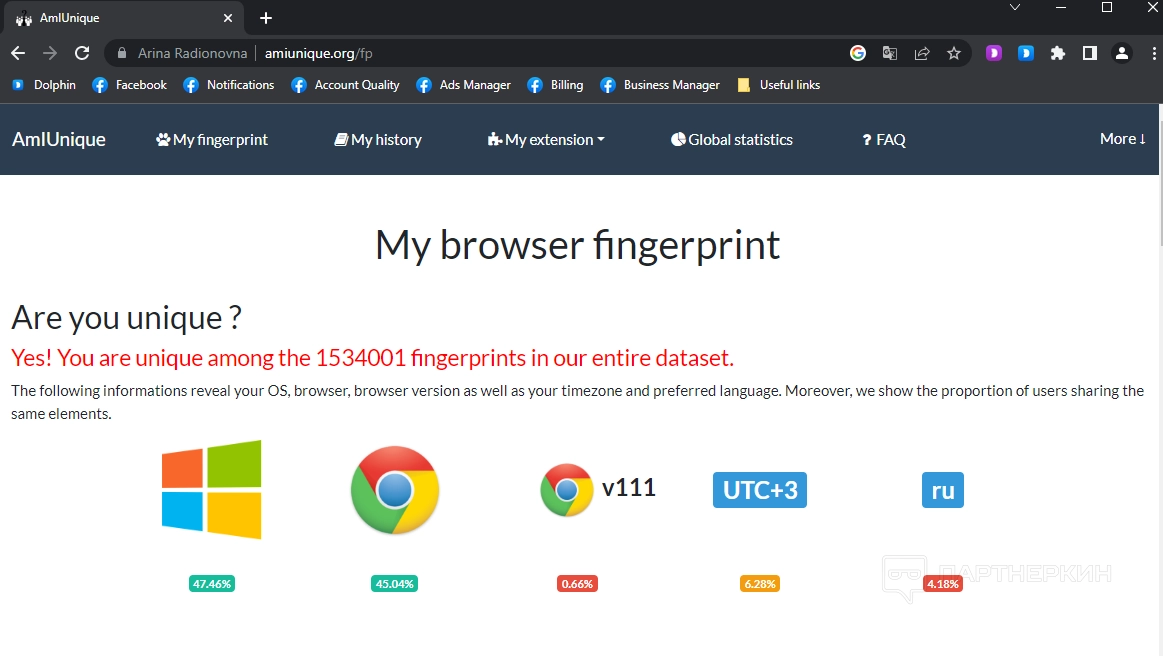Open the Chrome profile avatar icon
Image resolution: width=1163 pixels, height=656 pixels.
click(1122, 53)
